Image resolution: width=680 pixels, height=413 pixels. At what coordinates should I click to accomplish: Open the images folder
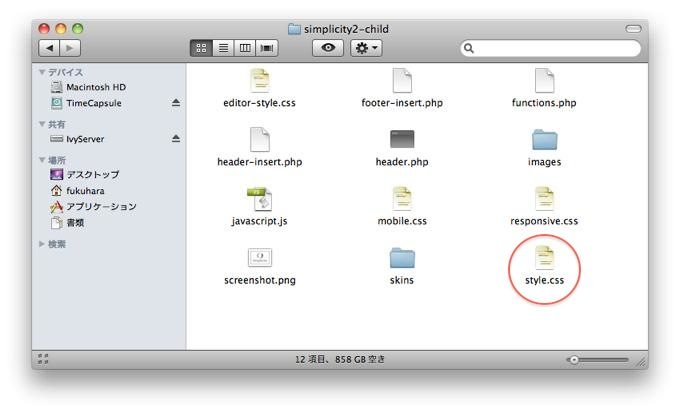pos(544,141)
